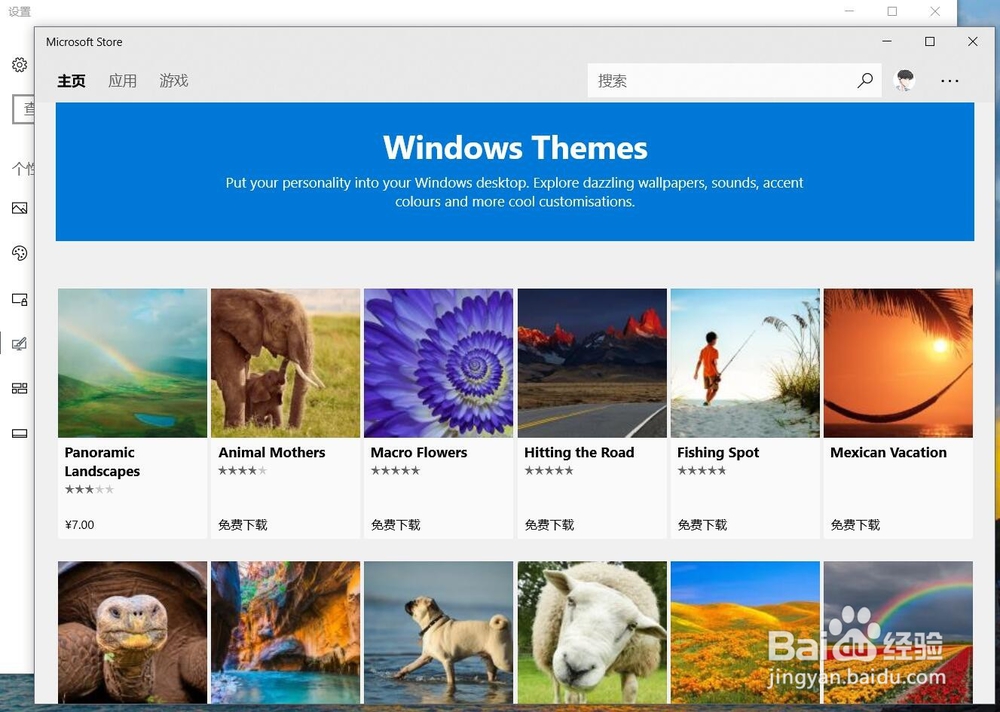The height and width of the screenshot is (712, 1000).
Task: Open Taskbar icon in Settings sidebar
Action: point(20,434)
